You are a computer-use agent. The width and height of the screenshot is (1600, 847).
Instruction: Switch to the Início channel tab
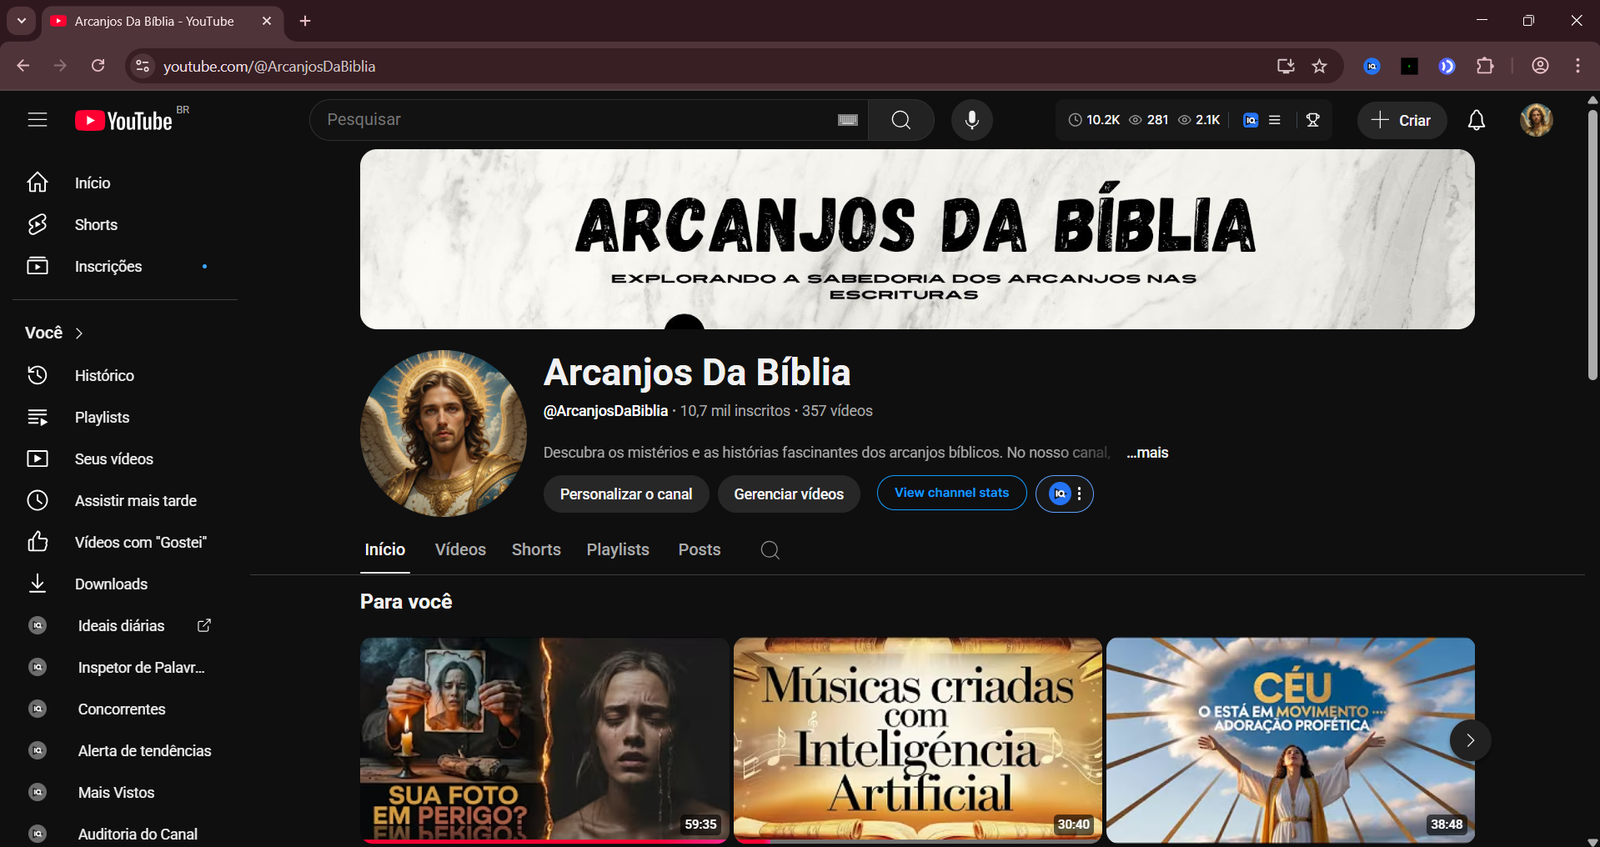click(x=385, y=550)
